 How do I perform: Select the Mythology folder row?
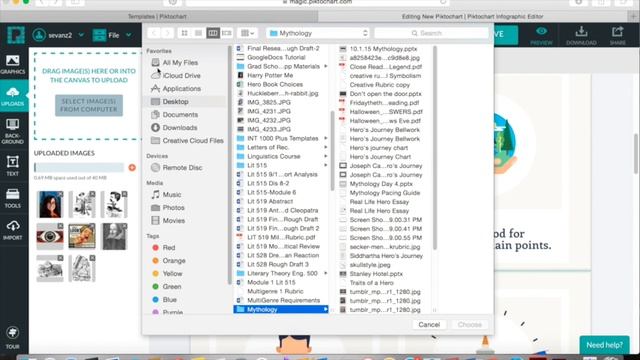[281, 309]
